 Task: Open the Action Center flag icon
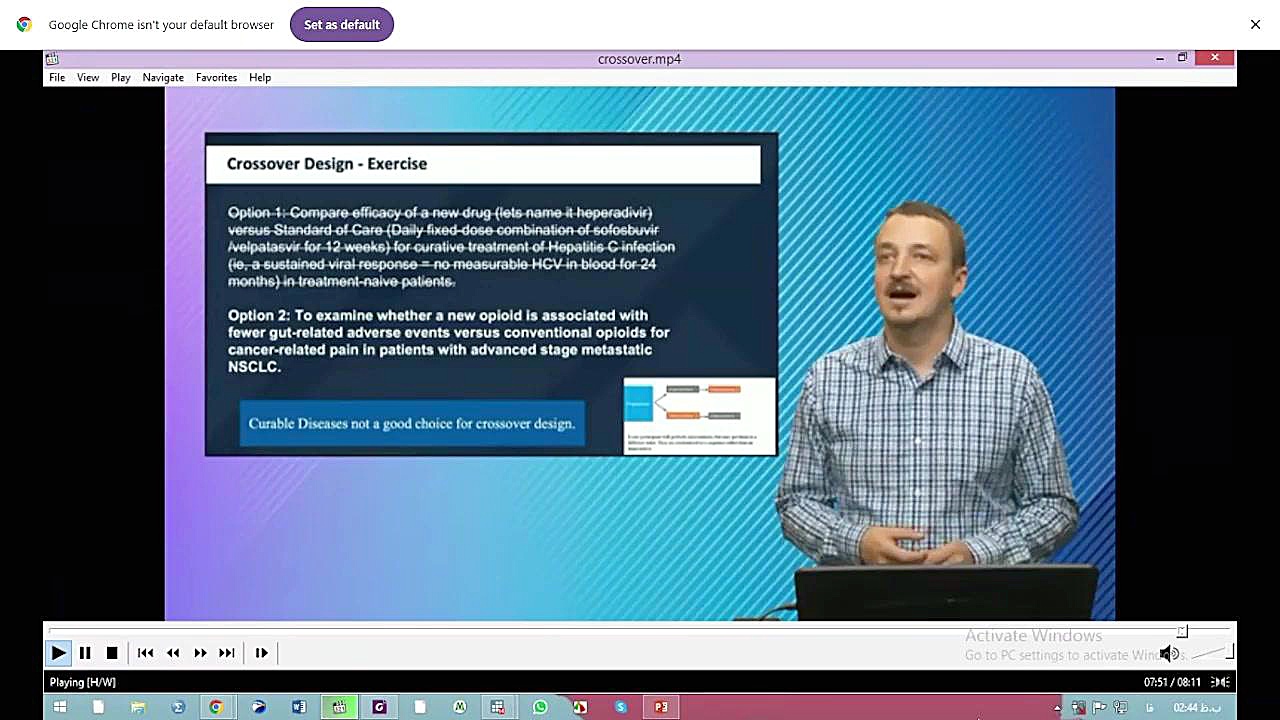pos(1100,707)
